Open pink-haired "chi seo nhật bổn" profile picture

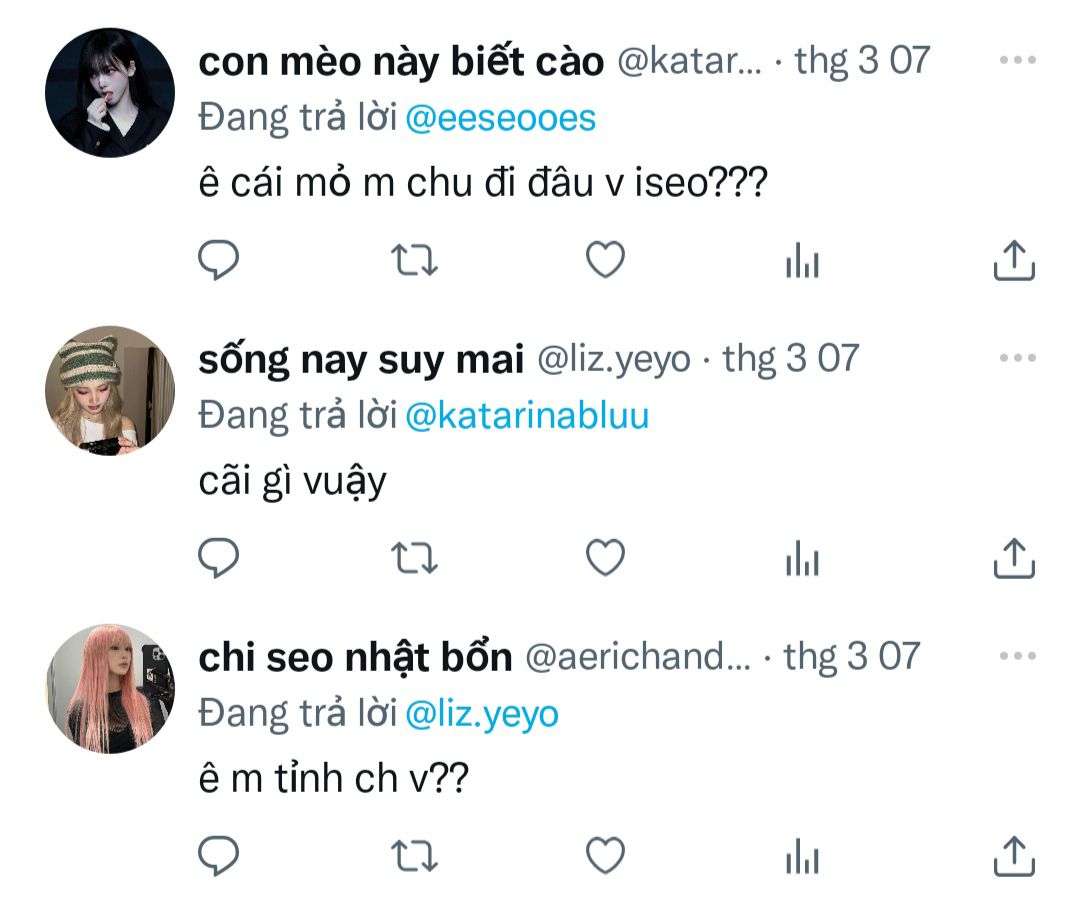(110, 689)
